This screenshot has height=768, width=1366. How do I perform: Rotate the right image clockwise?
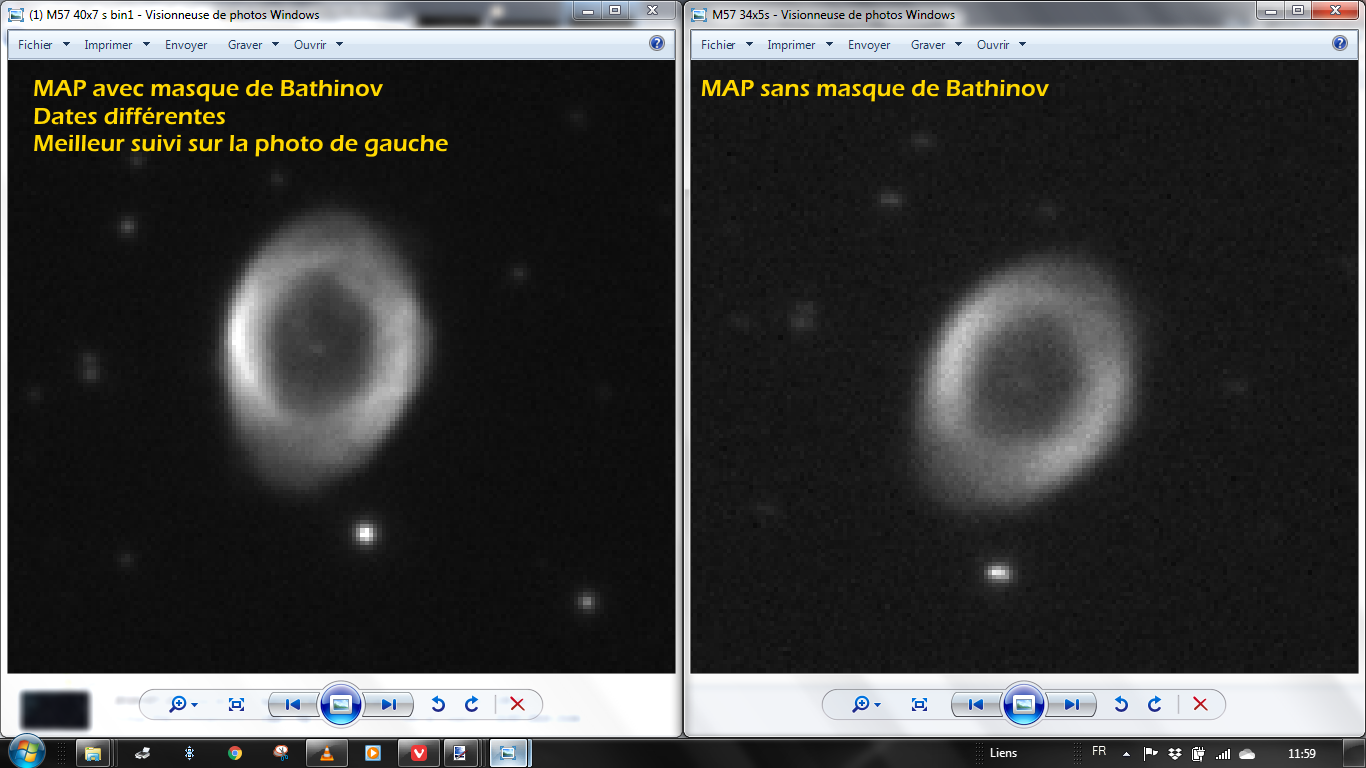[1154, 704]
